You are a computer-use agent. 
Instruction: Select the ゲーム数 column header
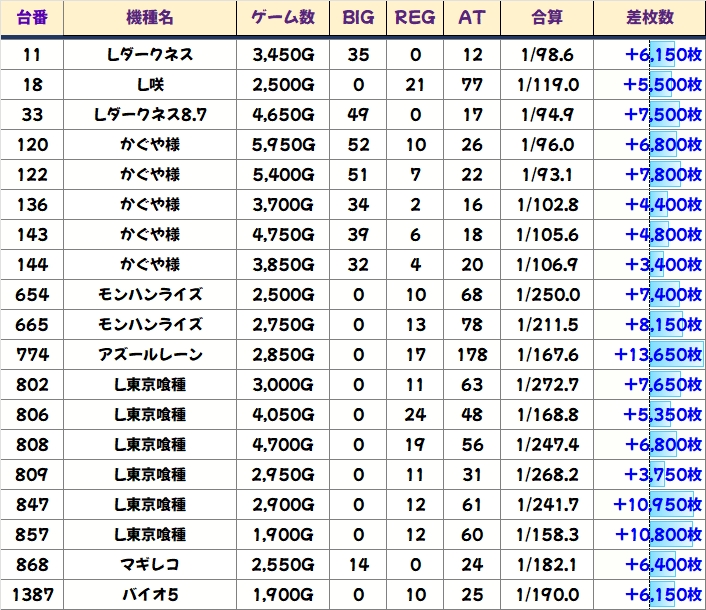[284, 18]
